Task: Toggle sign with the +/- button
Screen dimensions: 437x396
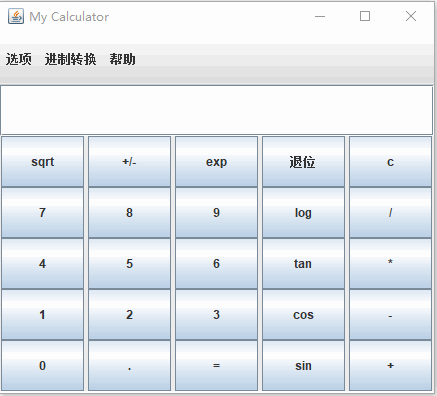Action: pyautogui.click(x=129, y=162)
